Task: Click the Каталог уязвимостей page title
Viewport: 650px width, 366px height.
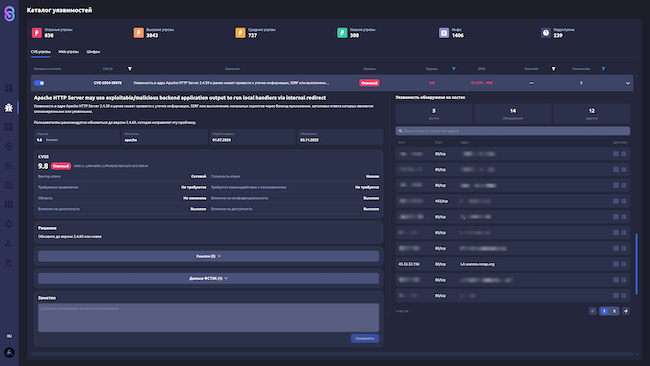Action: pos(59,10)
